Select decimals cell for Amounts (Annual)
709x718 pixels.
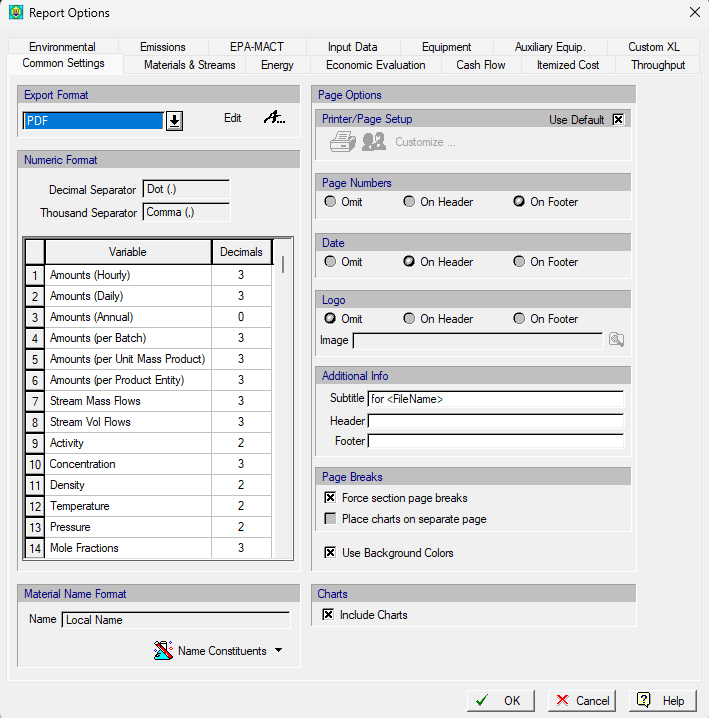[241, 317]
